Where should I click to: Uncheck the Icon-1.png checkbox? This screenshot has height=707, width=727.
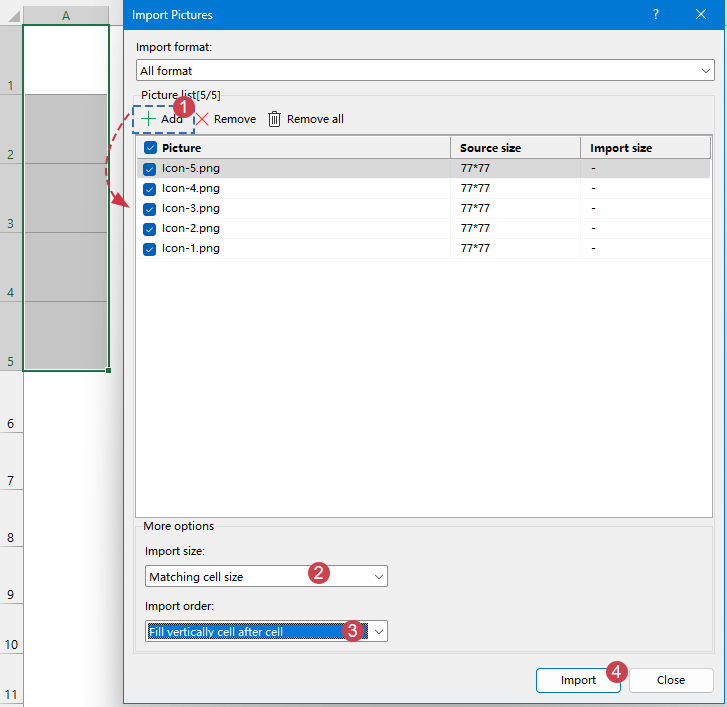pos(150,249)
